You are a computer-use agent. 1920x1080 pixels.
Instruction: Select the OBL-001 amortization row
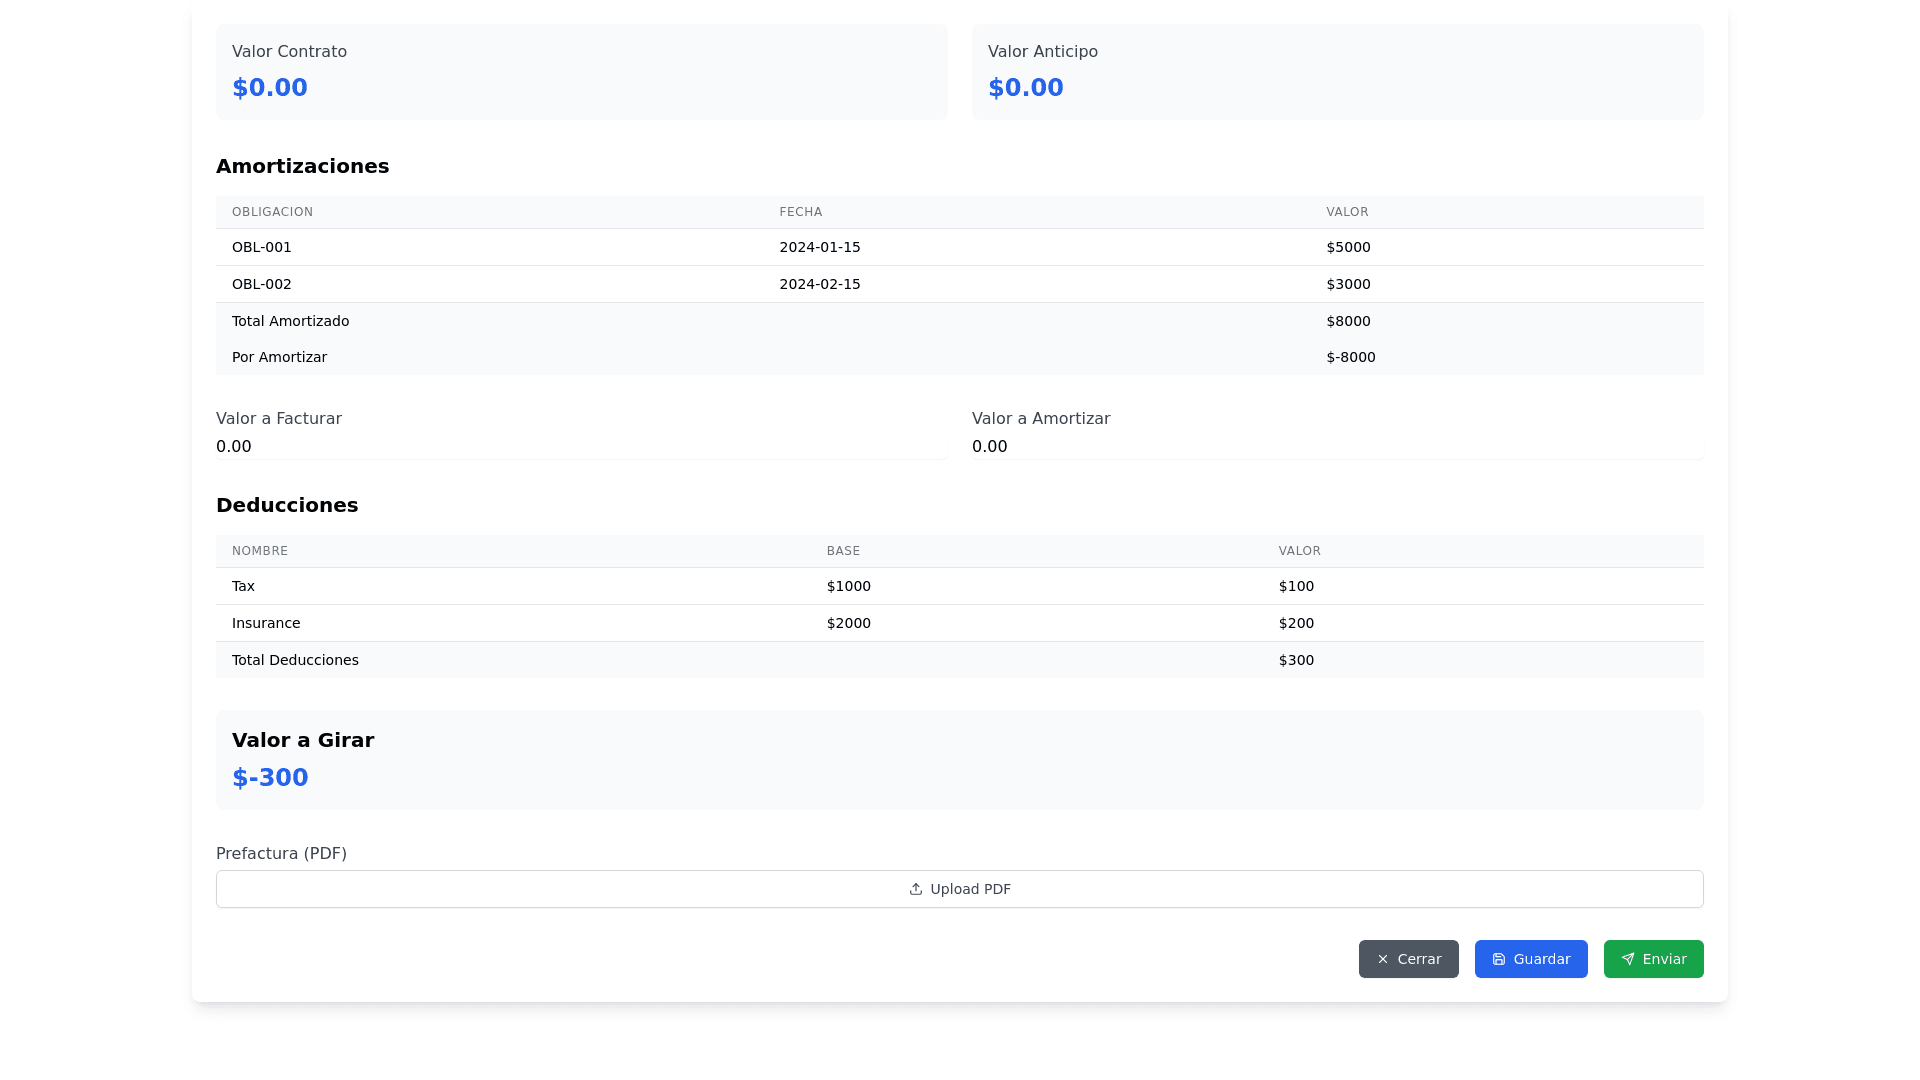click(x=959, y=247)
